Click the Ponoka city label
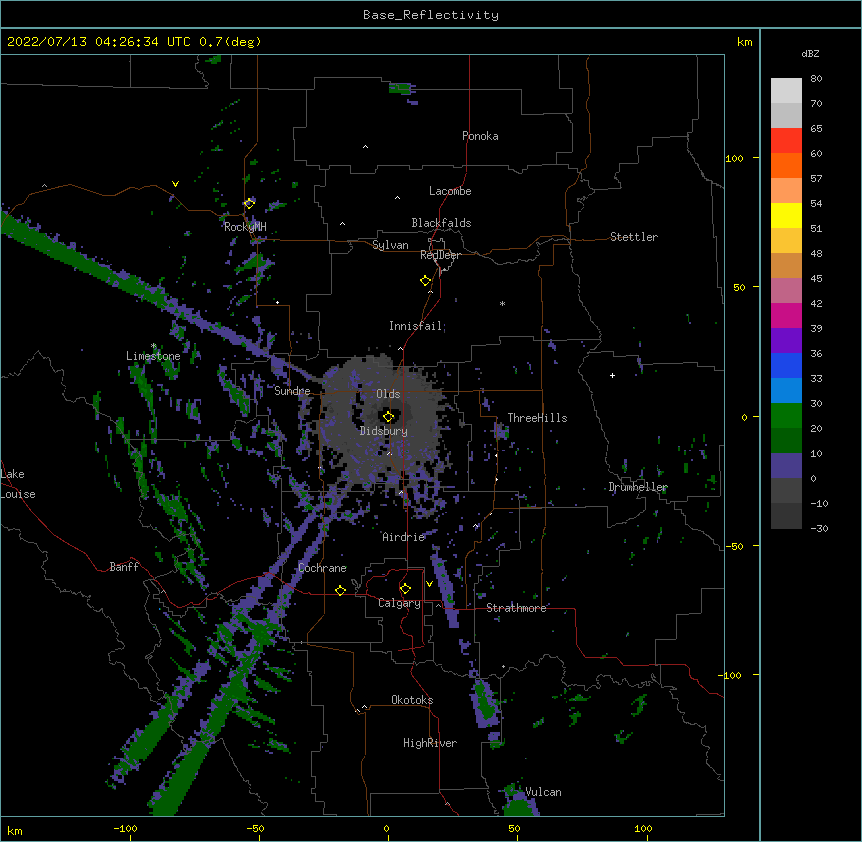 click(480, 136)
